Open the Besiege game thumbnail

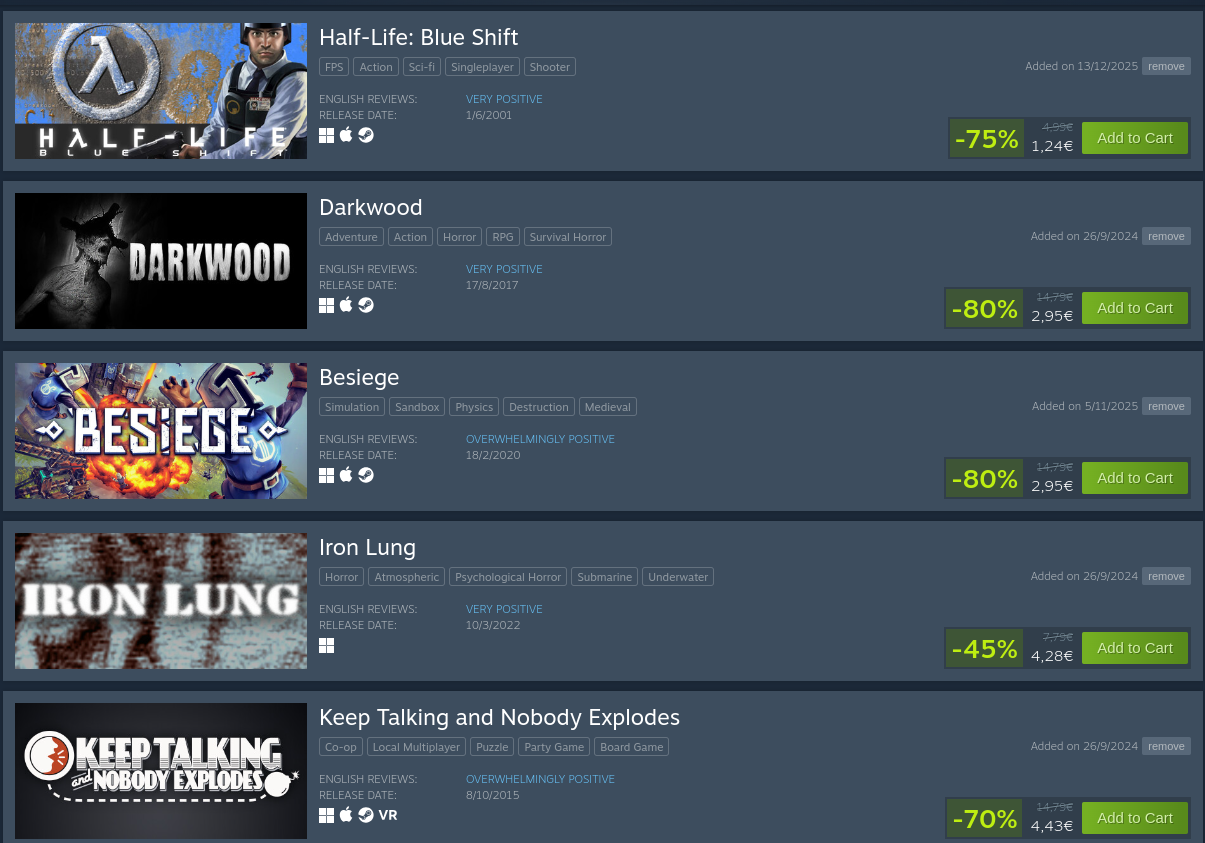pyautogui.click(x=161, y=431)
